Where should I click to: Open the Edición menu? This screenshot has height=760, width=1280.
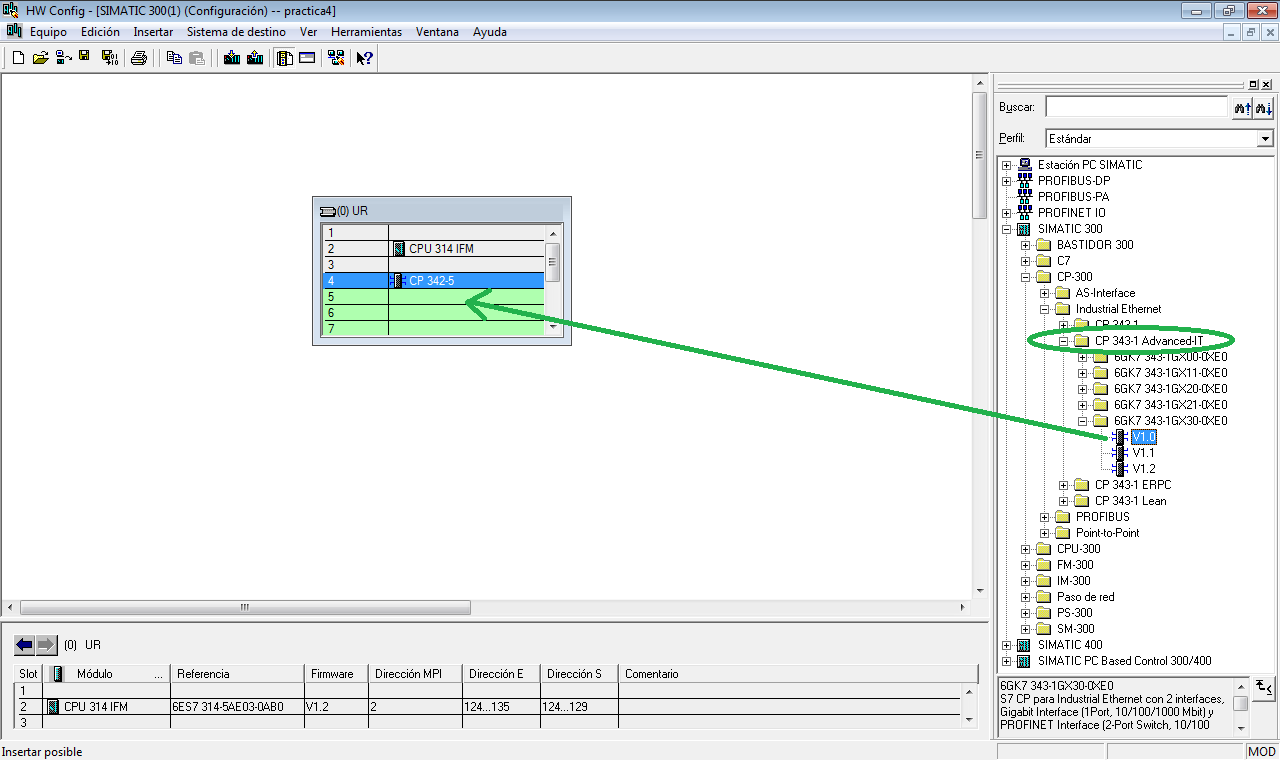click(100, 32)
